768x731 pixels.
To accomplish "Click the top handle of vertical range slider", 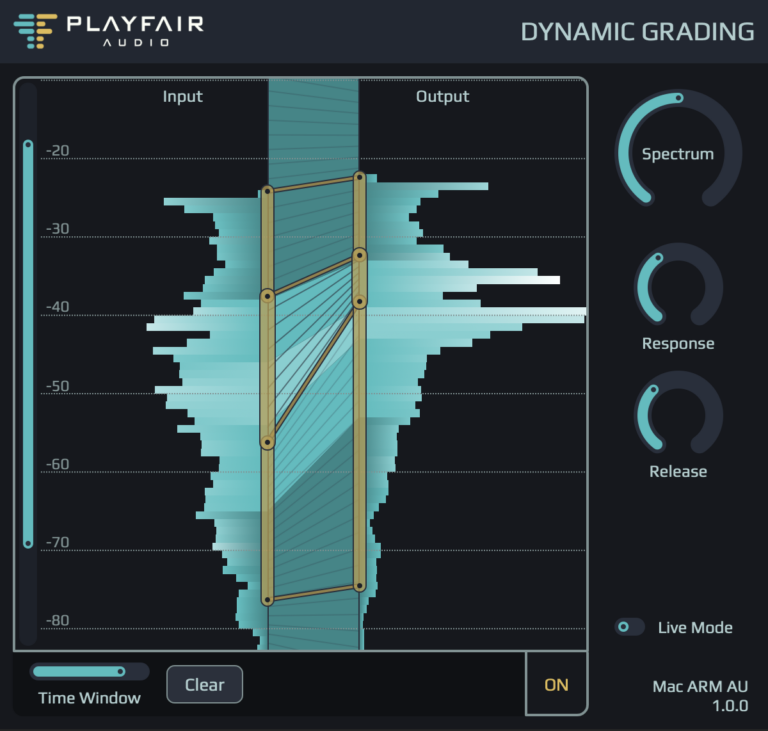I will coord(28,145).
